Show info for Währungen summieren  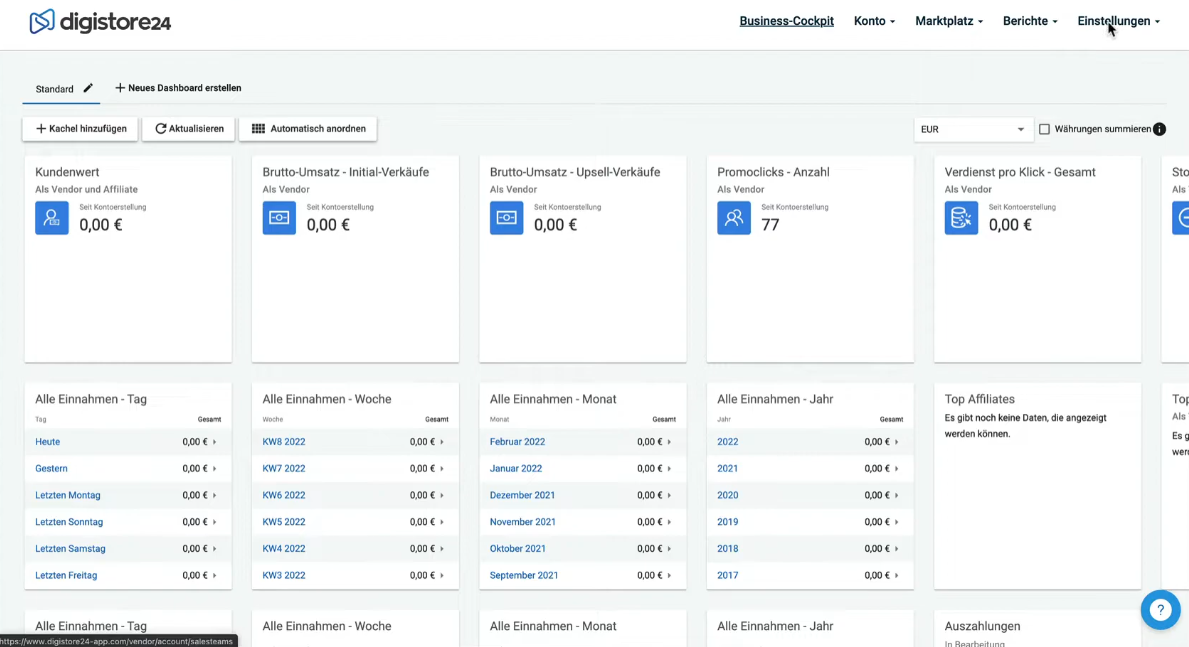point(1159,129)
